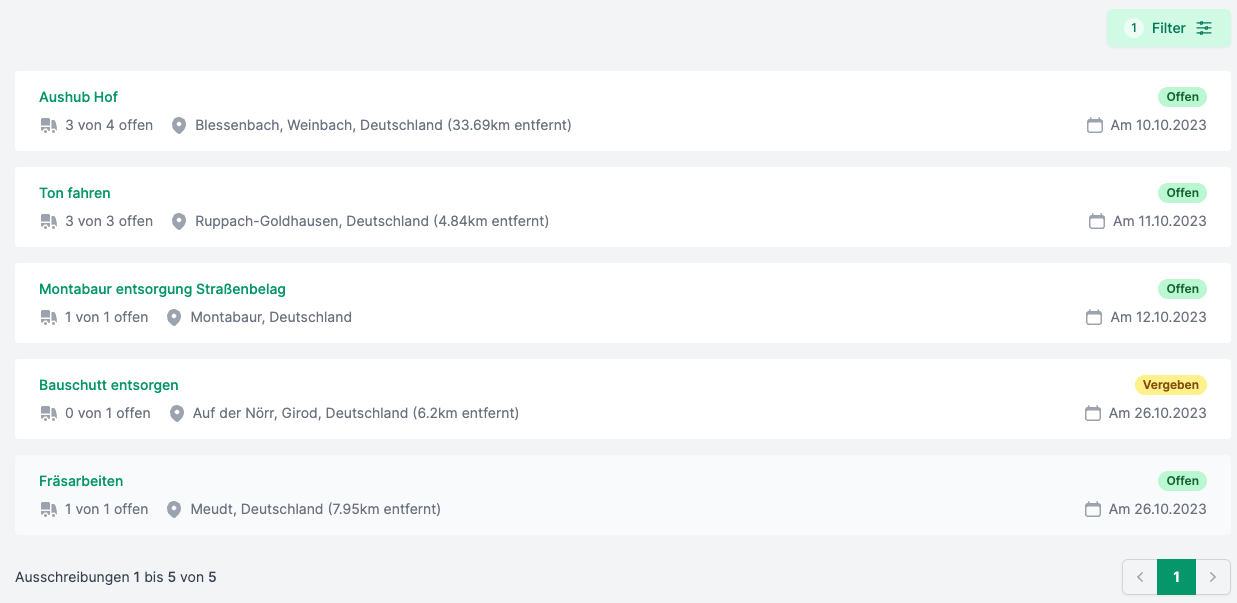Open the Fräsarbeiten tender
Viewport: 1237px width, 603px height.
(x=81, y=481)
